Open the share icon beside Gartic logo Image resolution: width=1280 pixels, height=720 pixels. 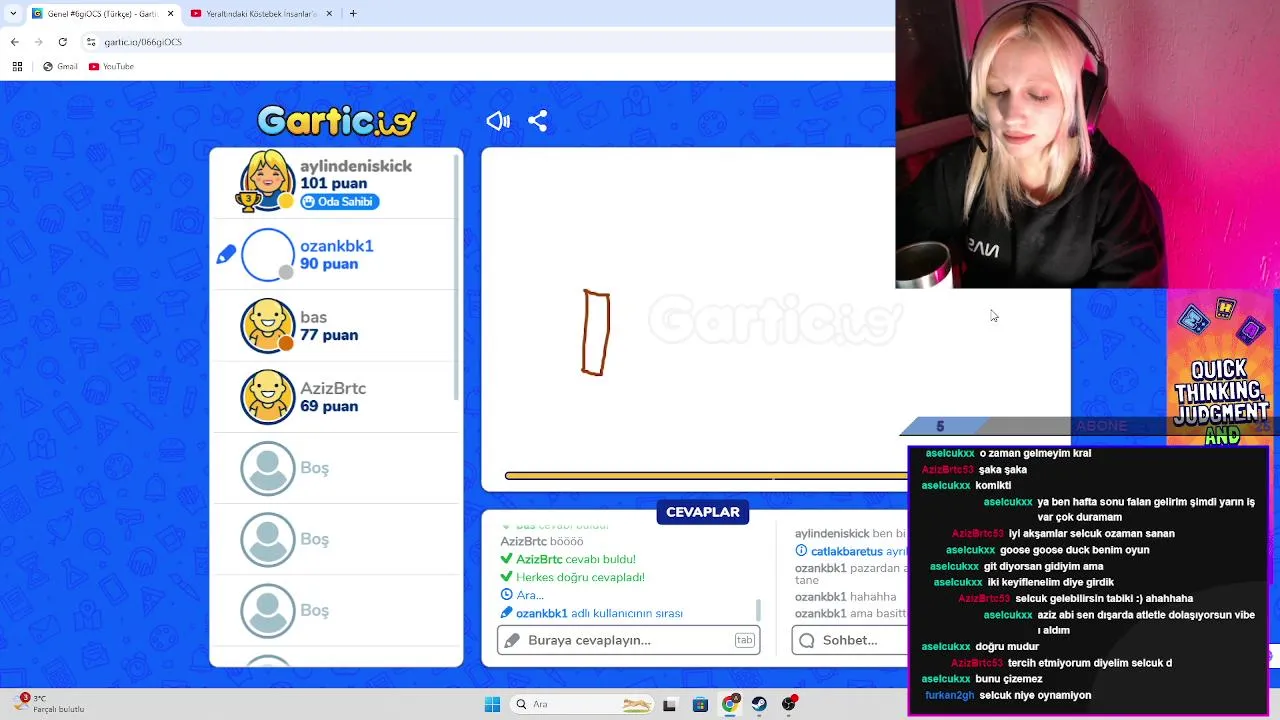[x=537, y=121]
